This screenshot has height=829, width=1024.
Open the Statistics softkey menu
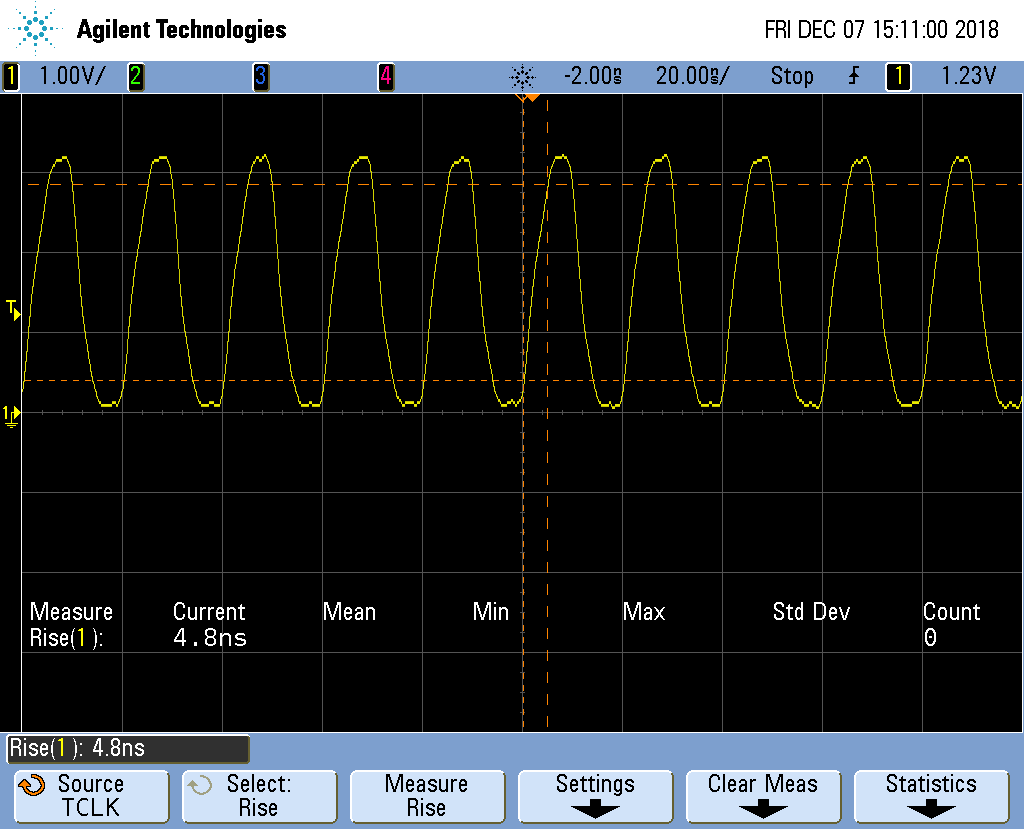tap(931, 796)
